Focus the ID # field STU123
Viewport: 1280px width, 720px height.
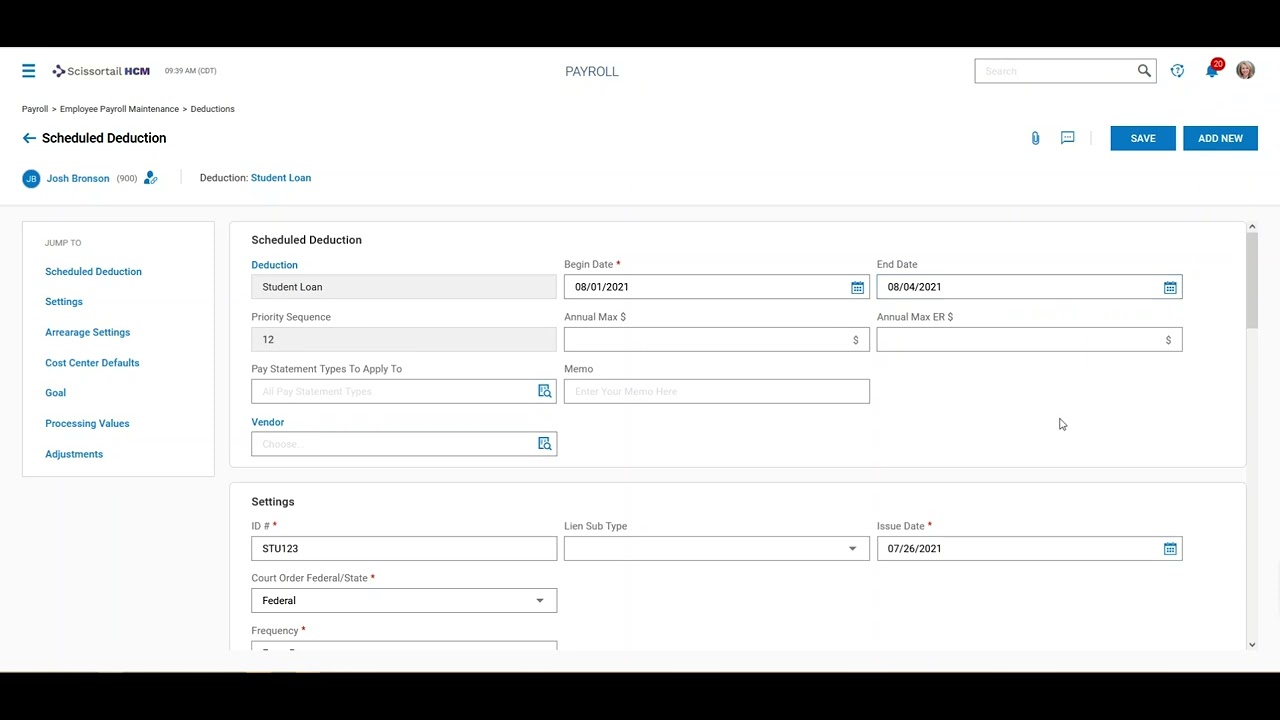click(404, 548)
